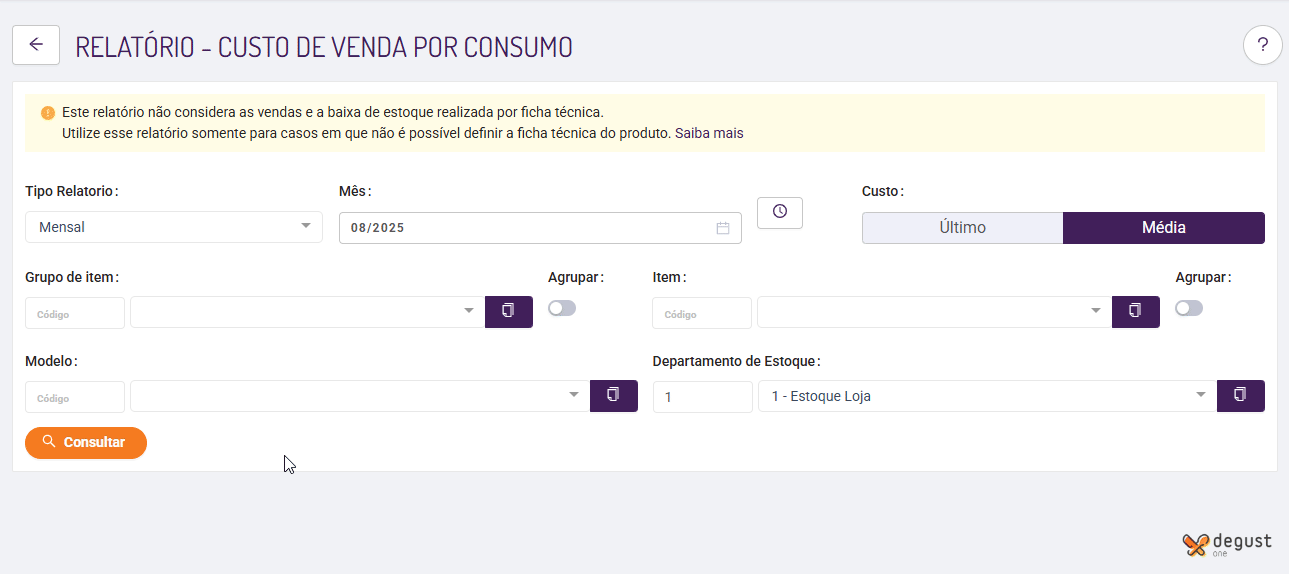Click the back arrow button

click(x=36, y=45)
